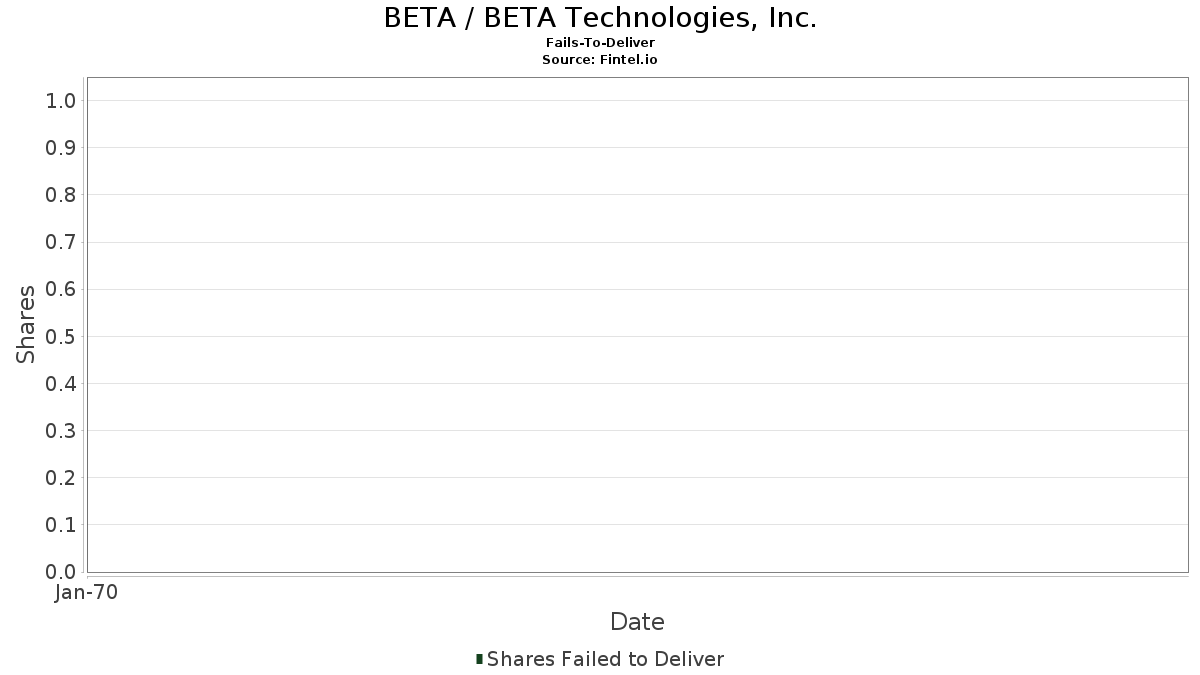The image size is (1200, 675).
Task: Click the 0.5 y-axis tick label
Action: pos(61,336)
